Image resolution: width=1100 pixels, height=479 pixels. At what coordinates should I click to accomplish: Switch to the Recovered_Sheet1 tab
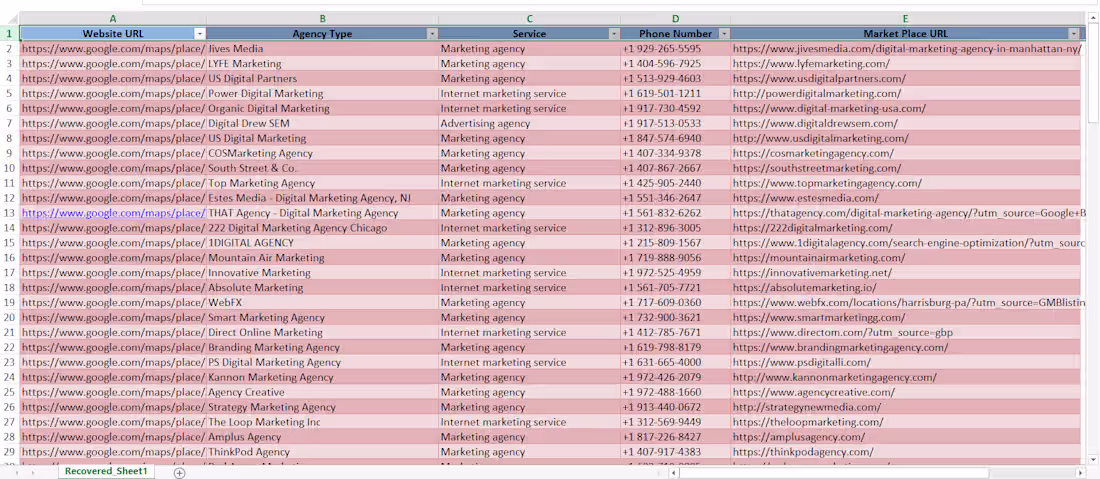click(x=106, y=471)
